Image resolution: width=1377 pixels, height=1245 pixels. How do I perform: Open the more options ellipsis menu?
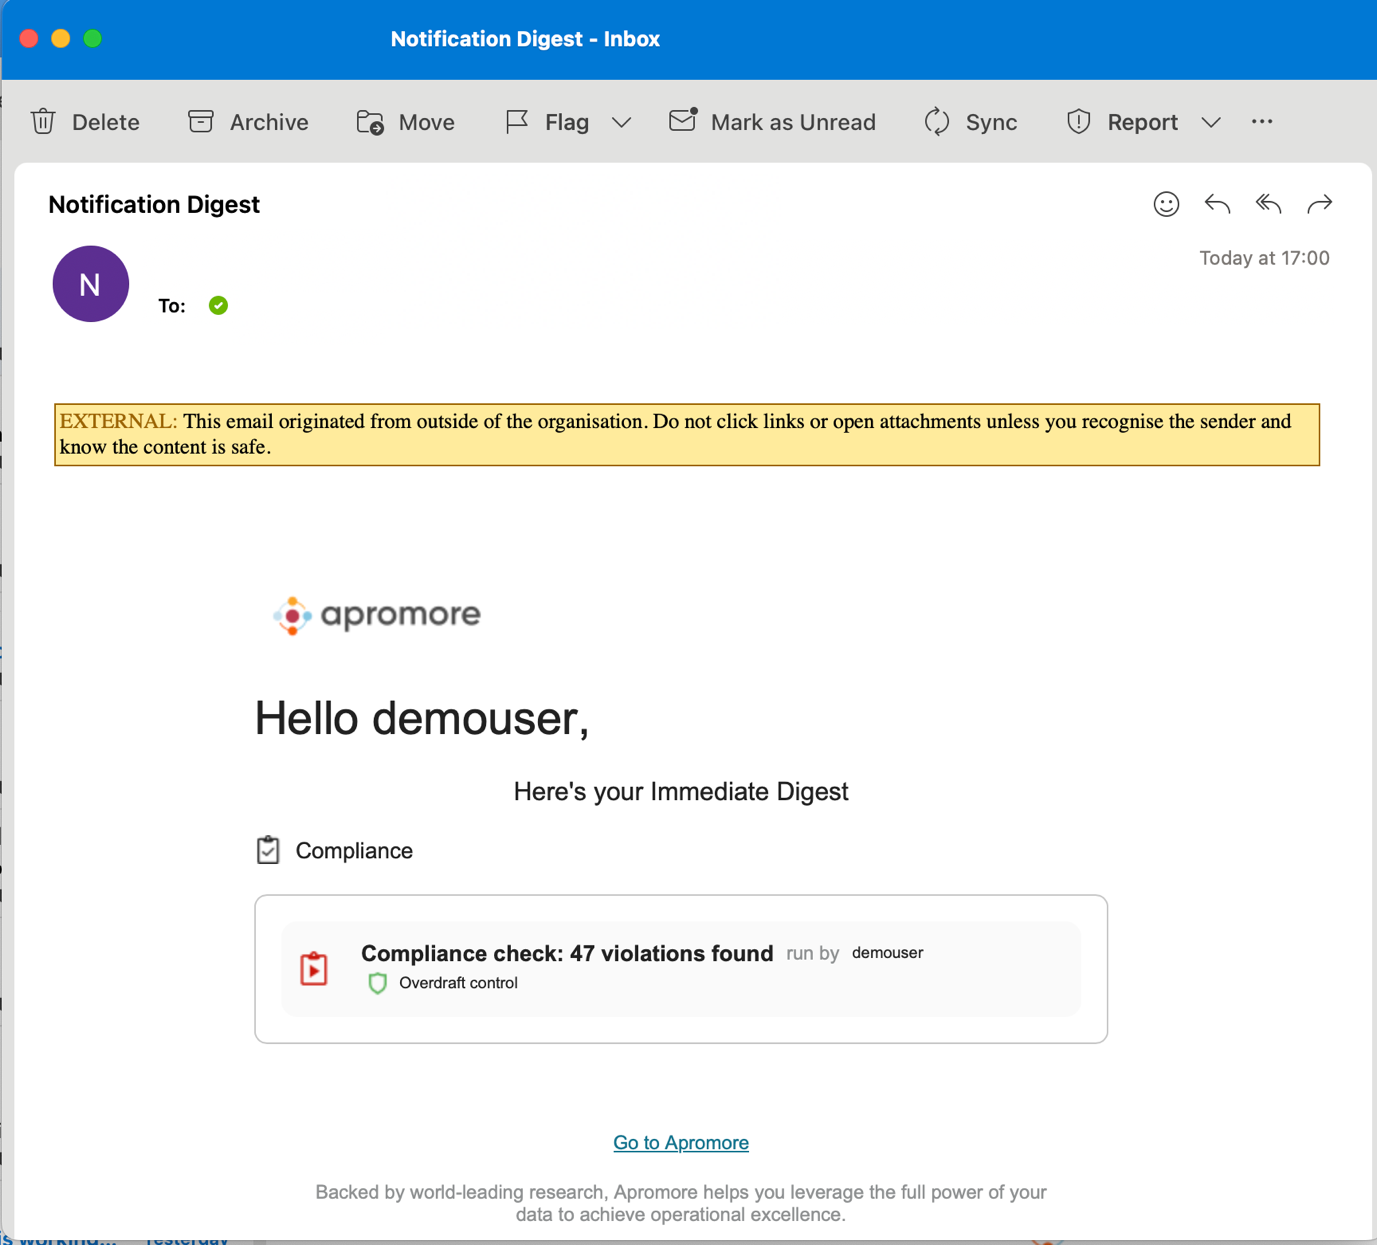[x=1262, y=122]
